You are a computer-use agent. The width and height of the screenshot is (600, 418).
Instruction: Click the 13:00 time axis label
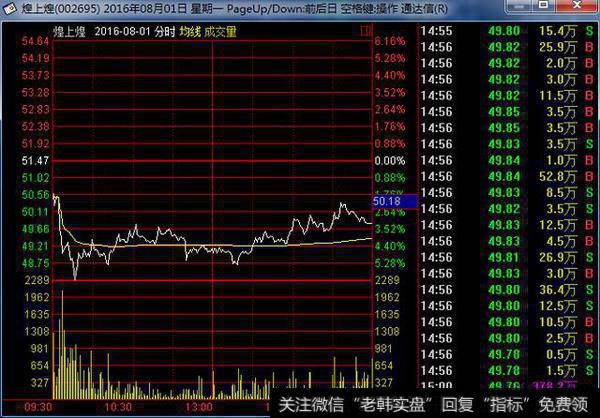point(199,407)
